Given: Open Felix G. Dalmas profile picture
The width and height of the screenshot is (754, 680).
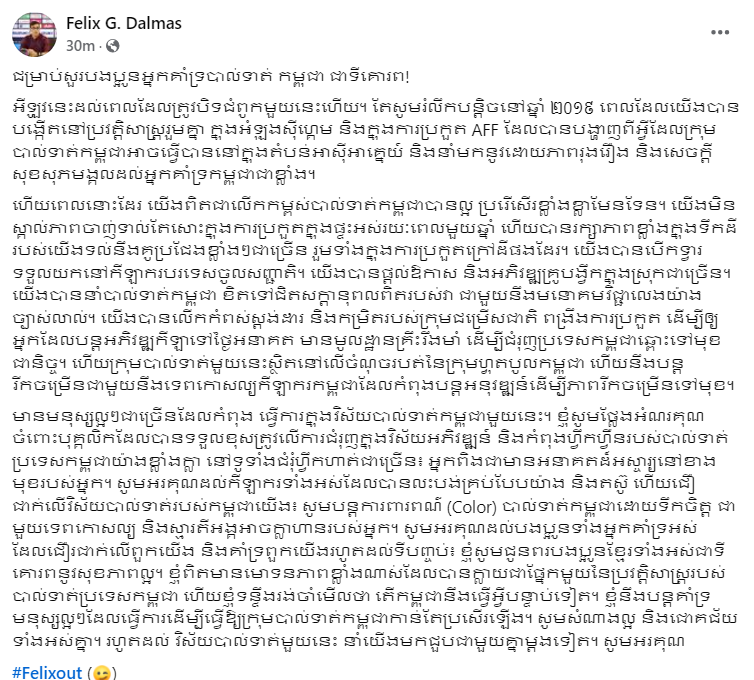Looking at the screenshot, I should coord(34,35).
